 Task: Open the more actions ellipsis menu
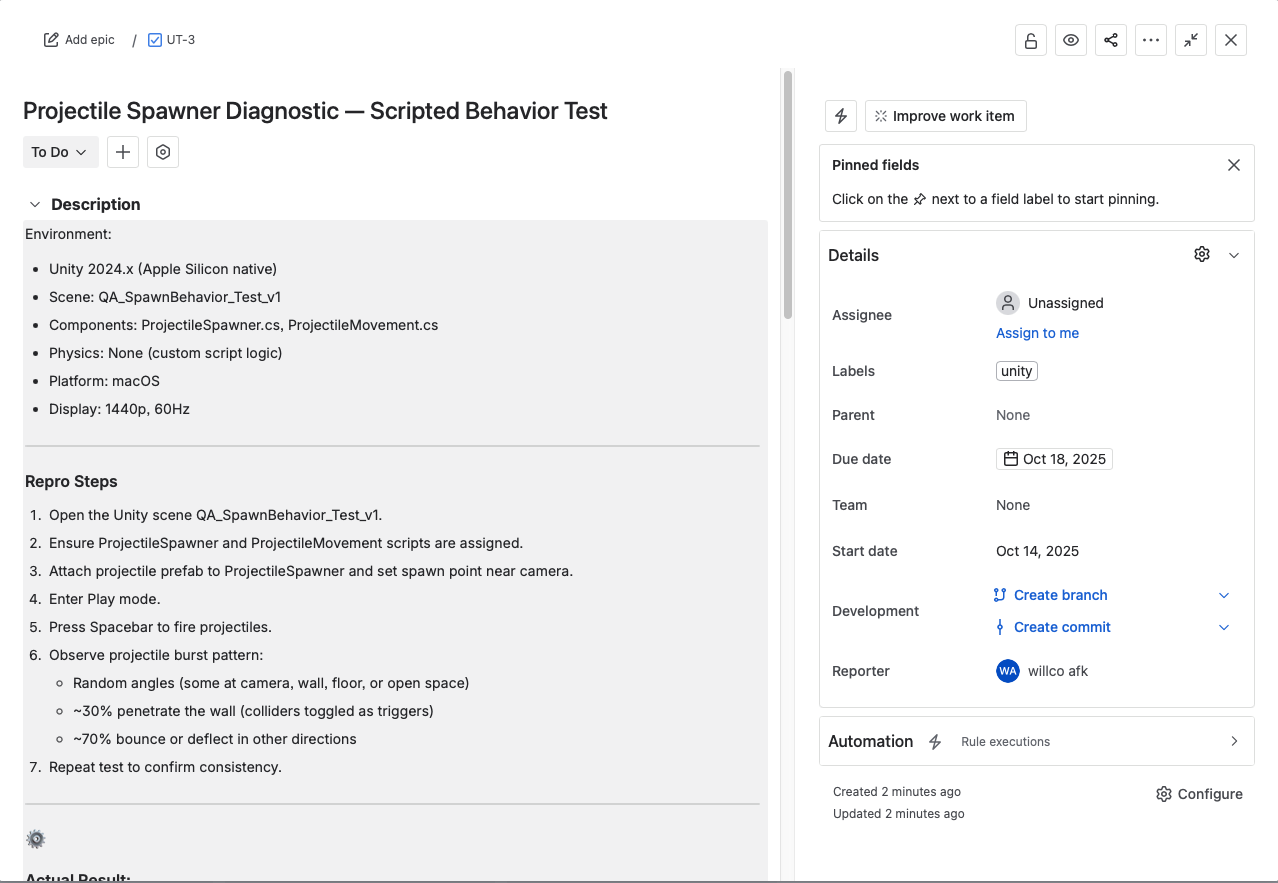1150,40
